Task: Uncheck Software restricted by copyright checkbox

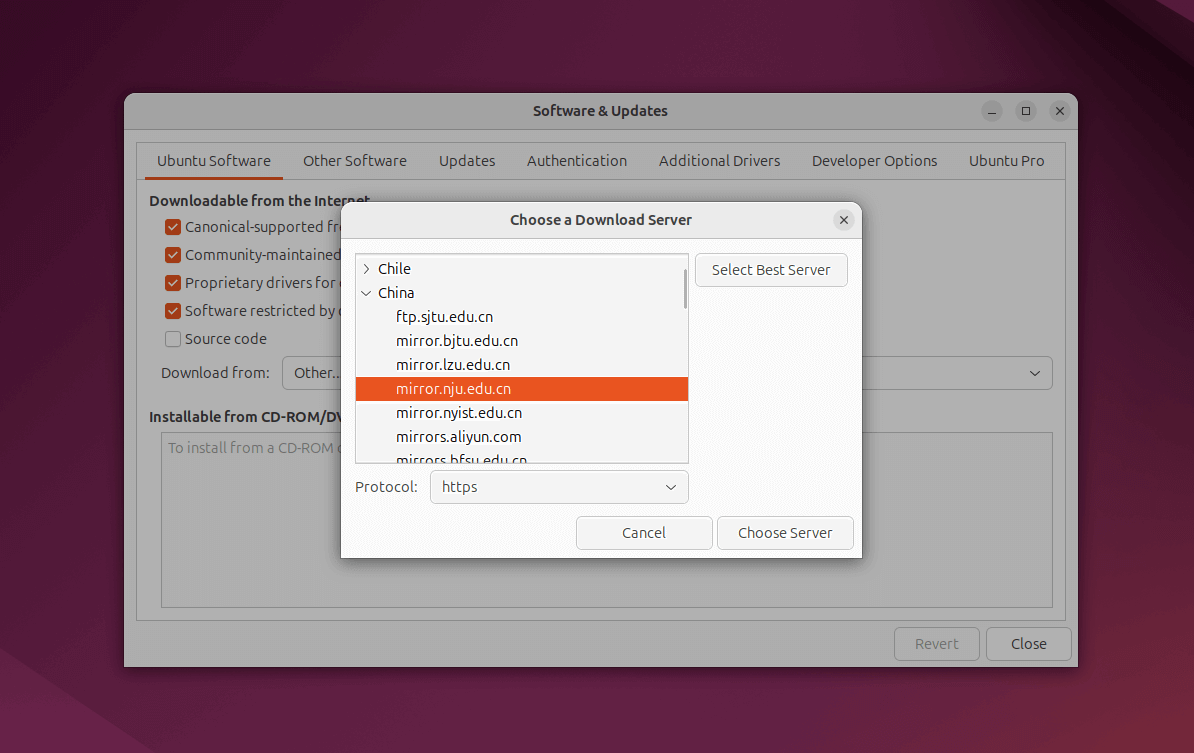Action: (x=173, y=311)
